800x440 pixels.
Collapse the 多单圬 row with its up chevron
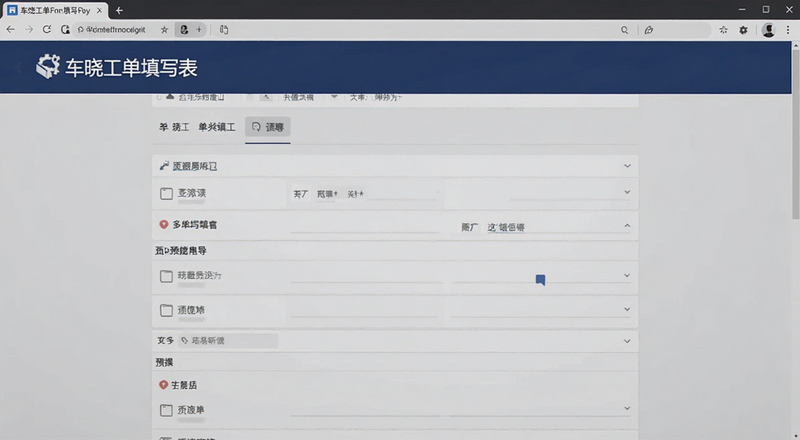pos(628,226)
